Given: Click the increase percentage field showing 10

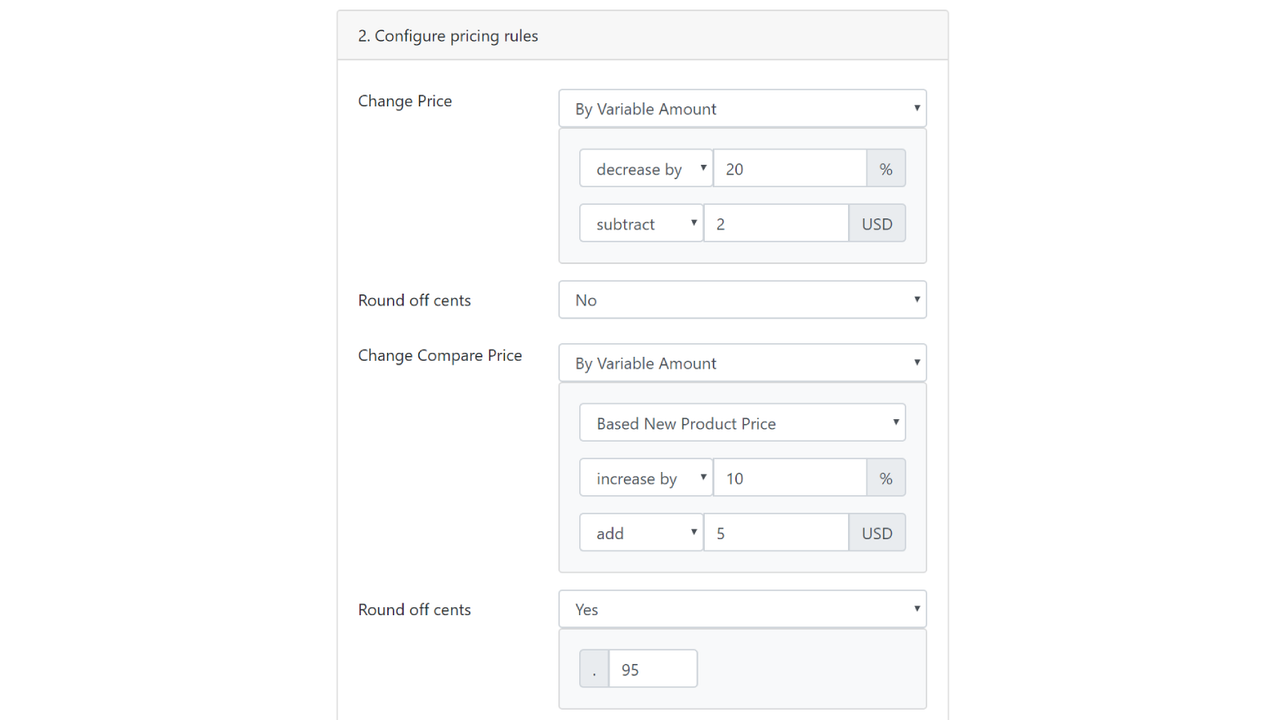Looking at the screenshot, I should 790,477.
